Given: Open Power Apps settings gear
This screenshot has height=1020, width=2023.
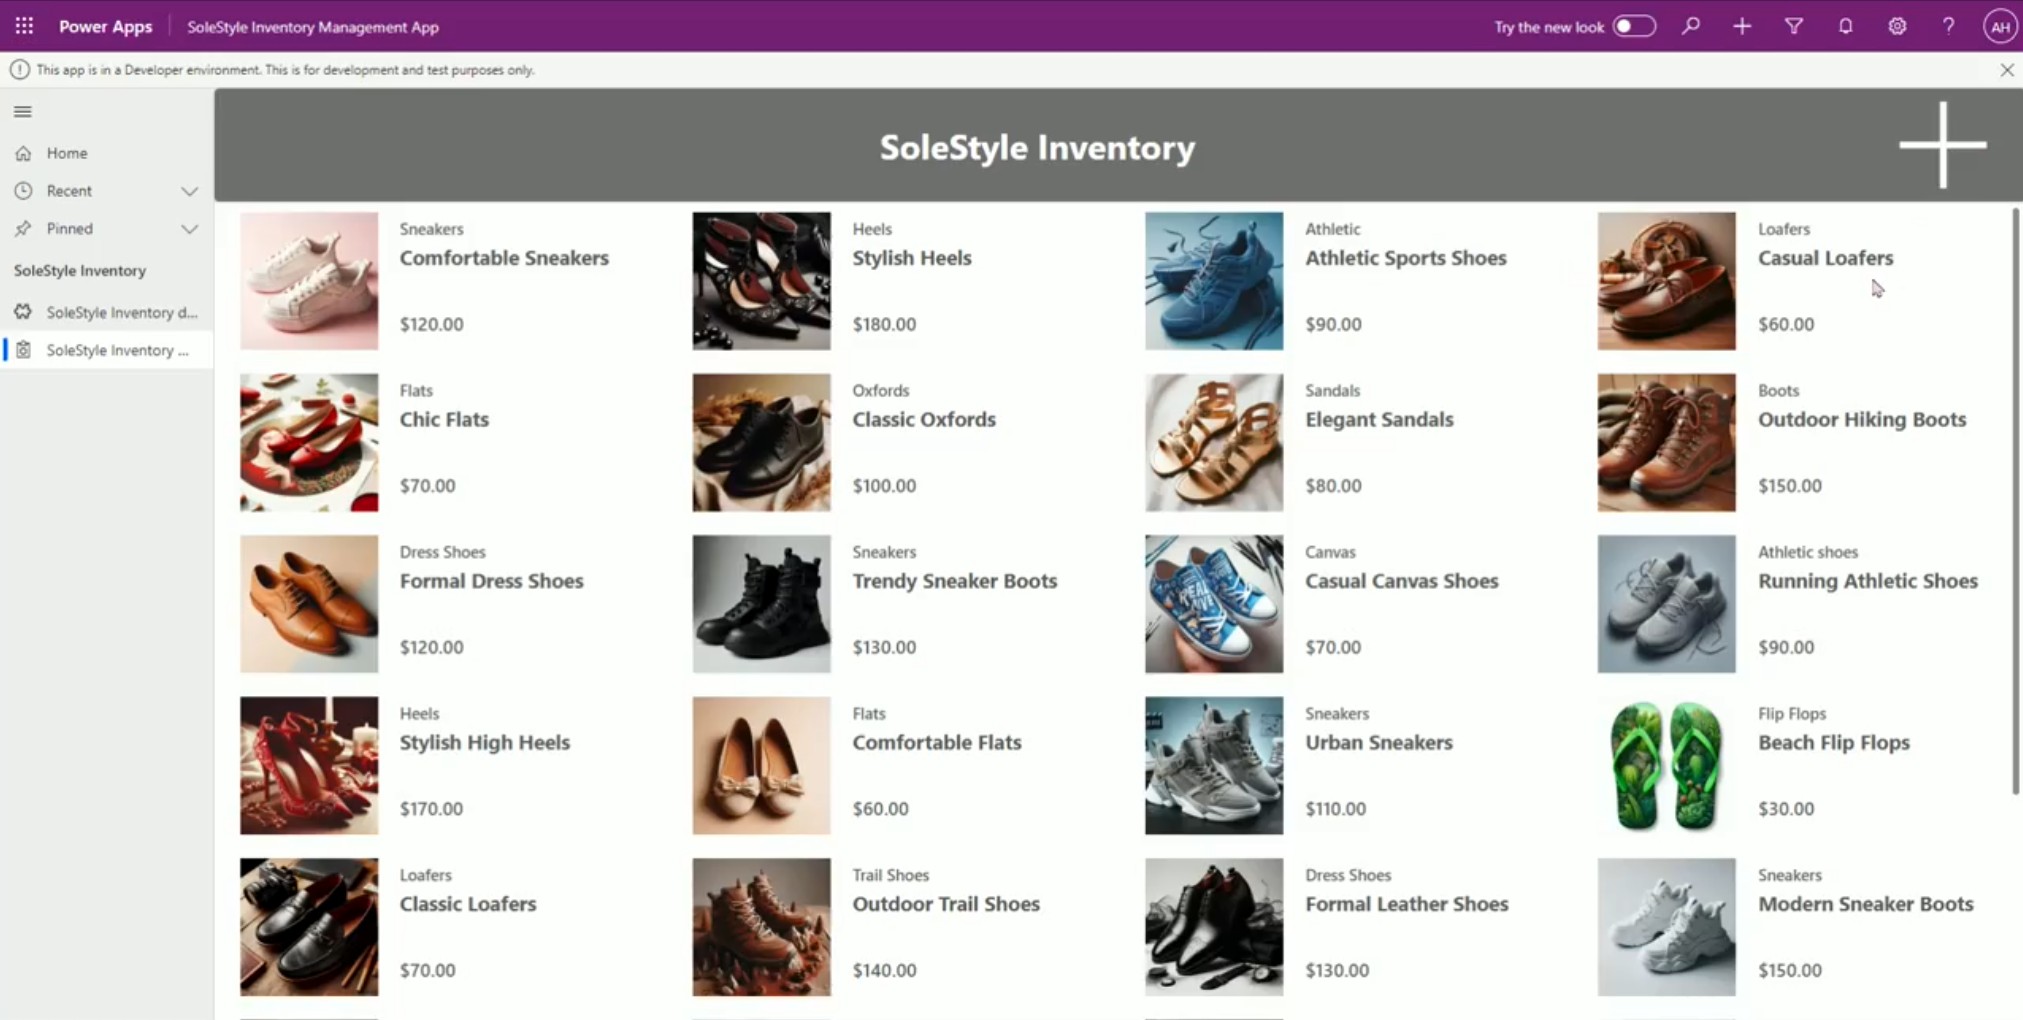Looking at the screenshot, I should [x=1897, y=26].
